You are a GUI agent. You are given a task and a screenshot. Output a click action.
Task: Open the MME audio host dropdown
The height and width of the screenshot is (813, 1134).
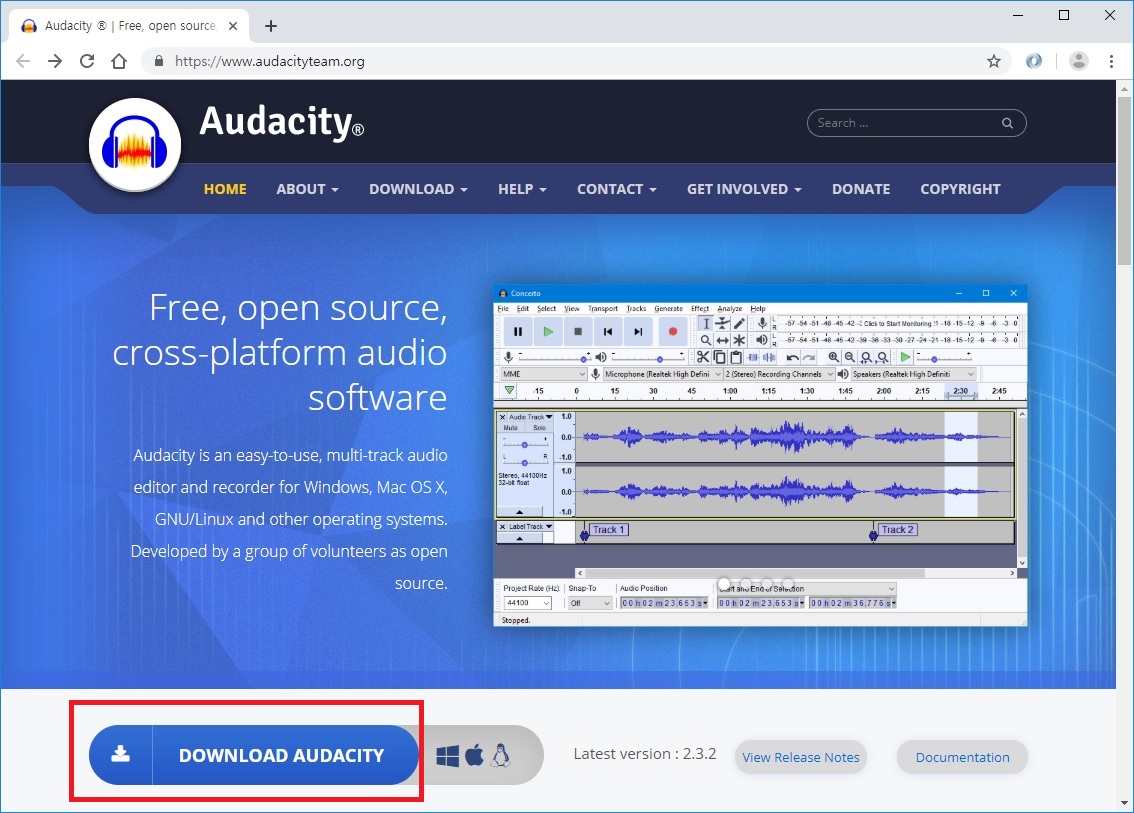pyautogui.click(x=543, y=374)
